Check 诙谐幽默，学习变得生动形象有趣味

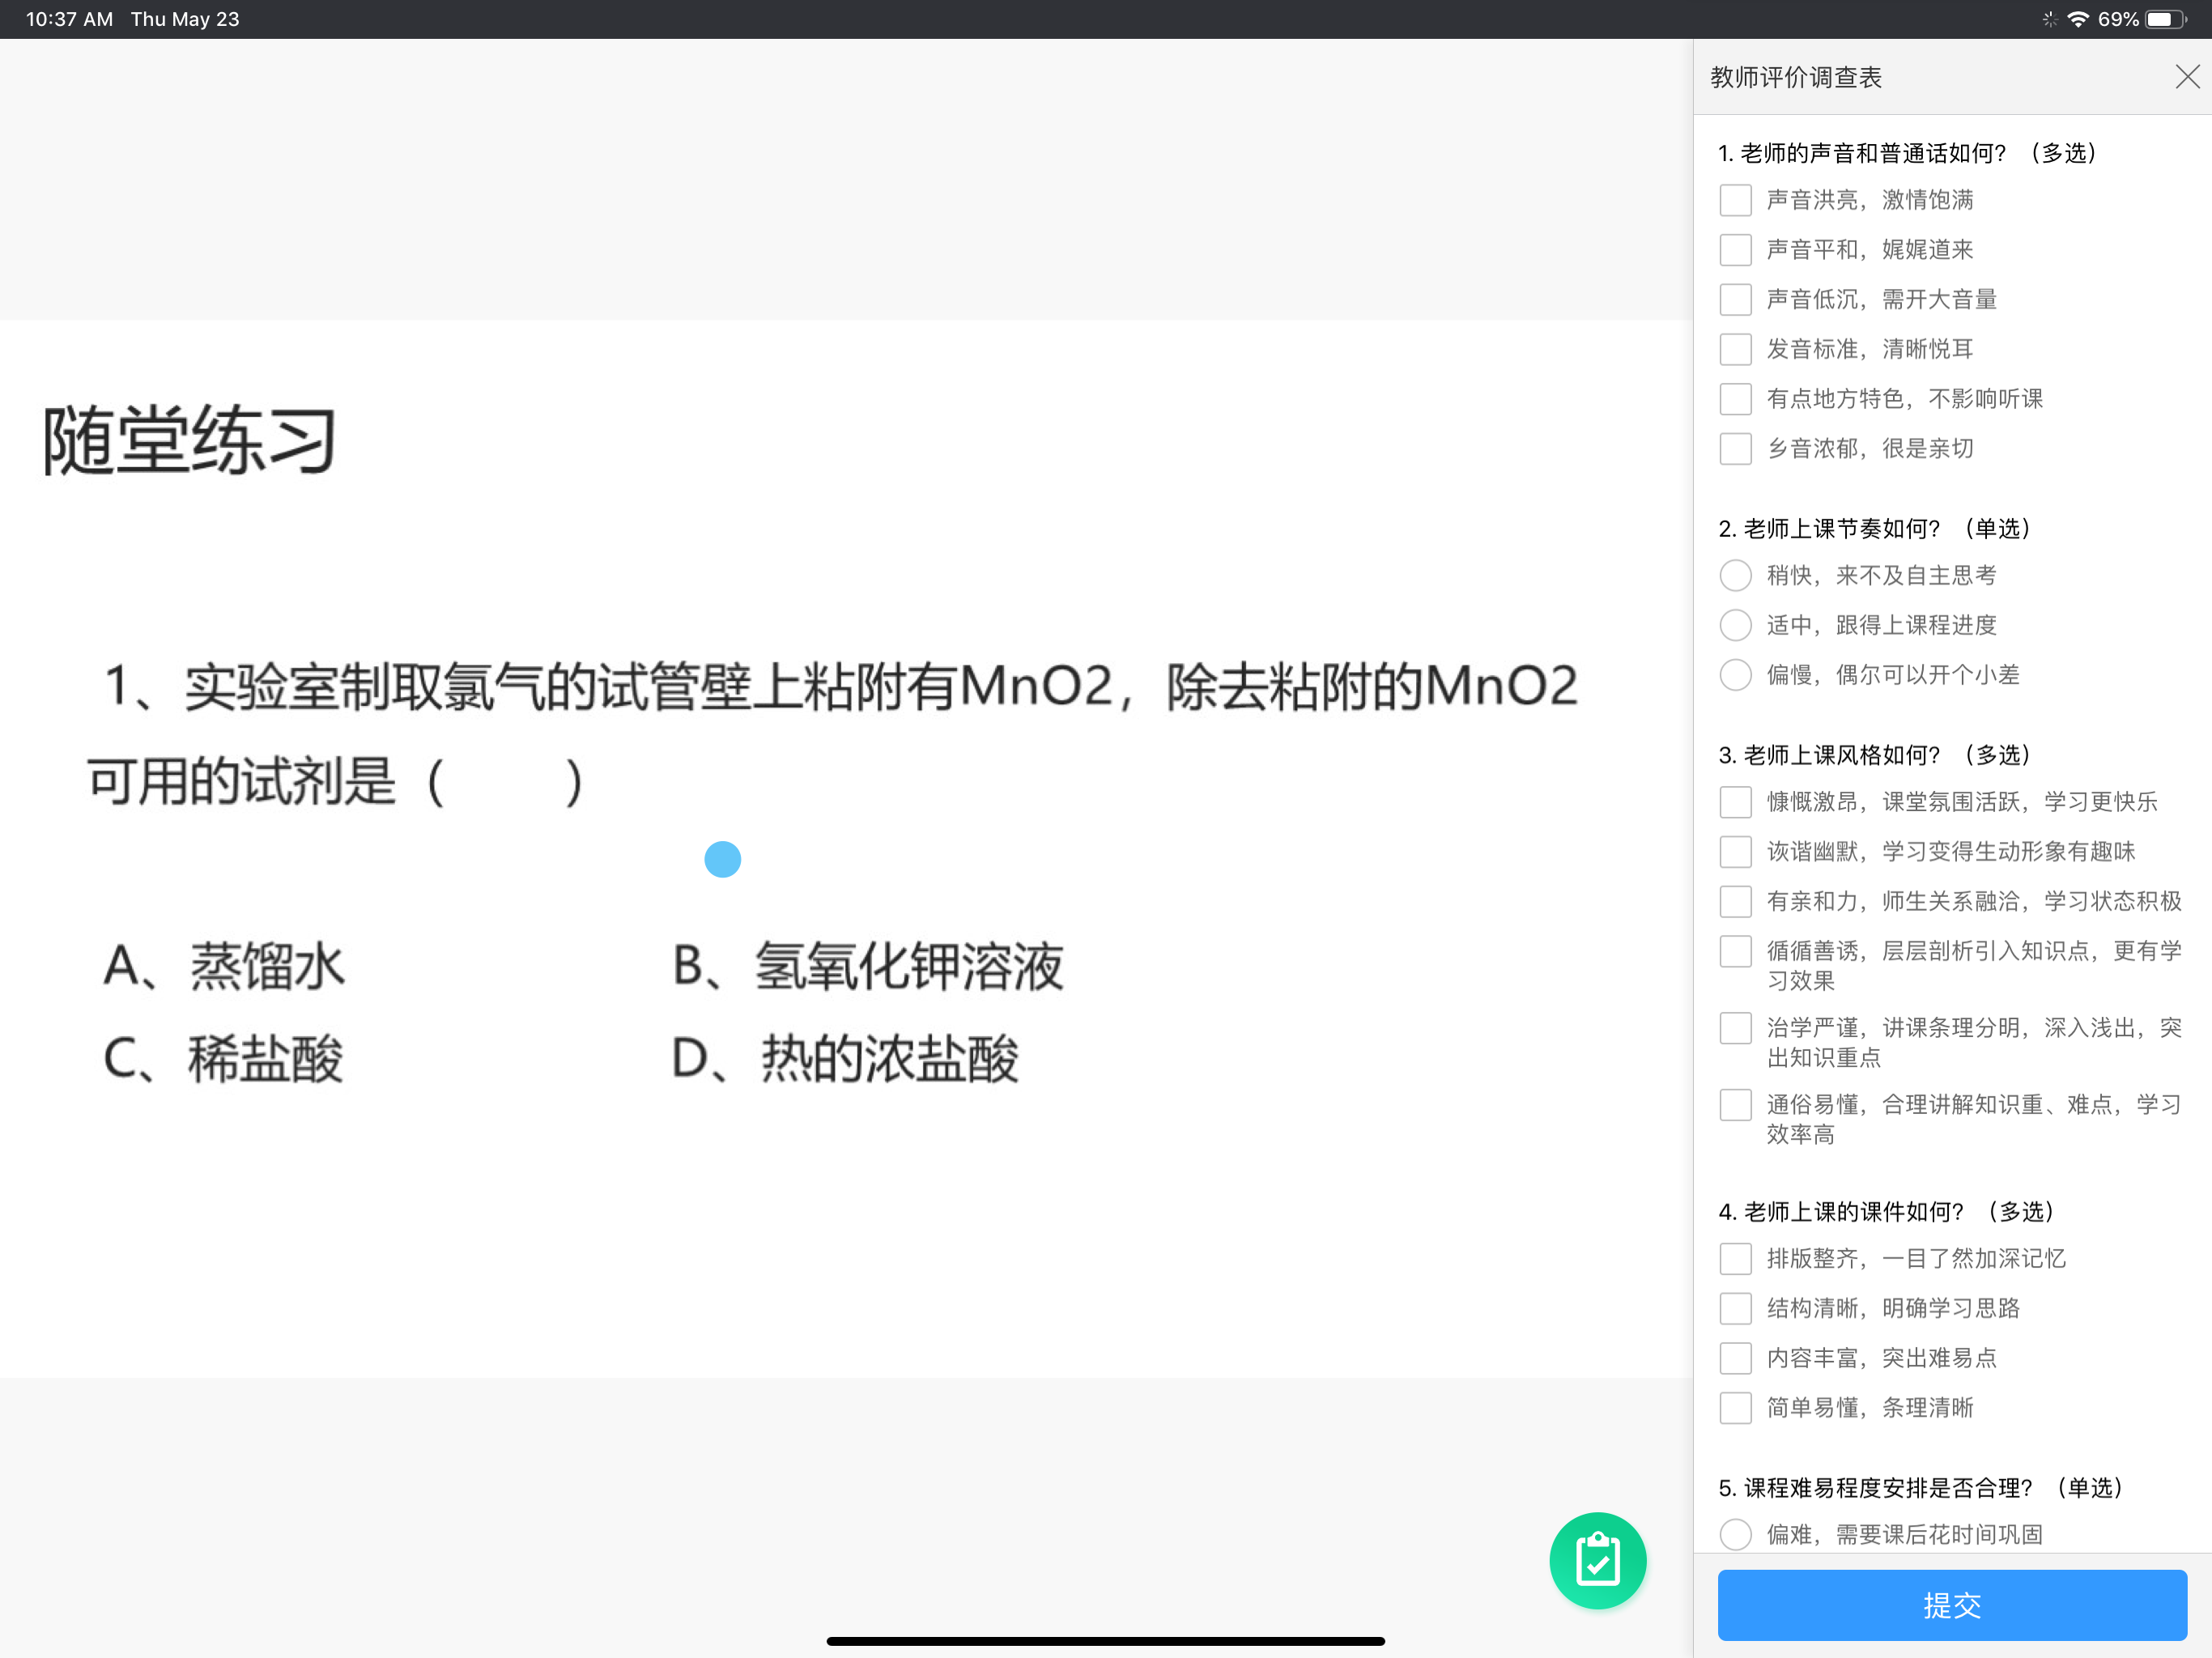pos(1735,852)
